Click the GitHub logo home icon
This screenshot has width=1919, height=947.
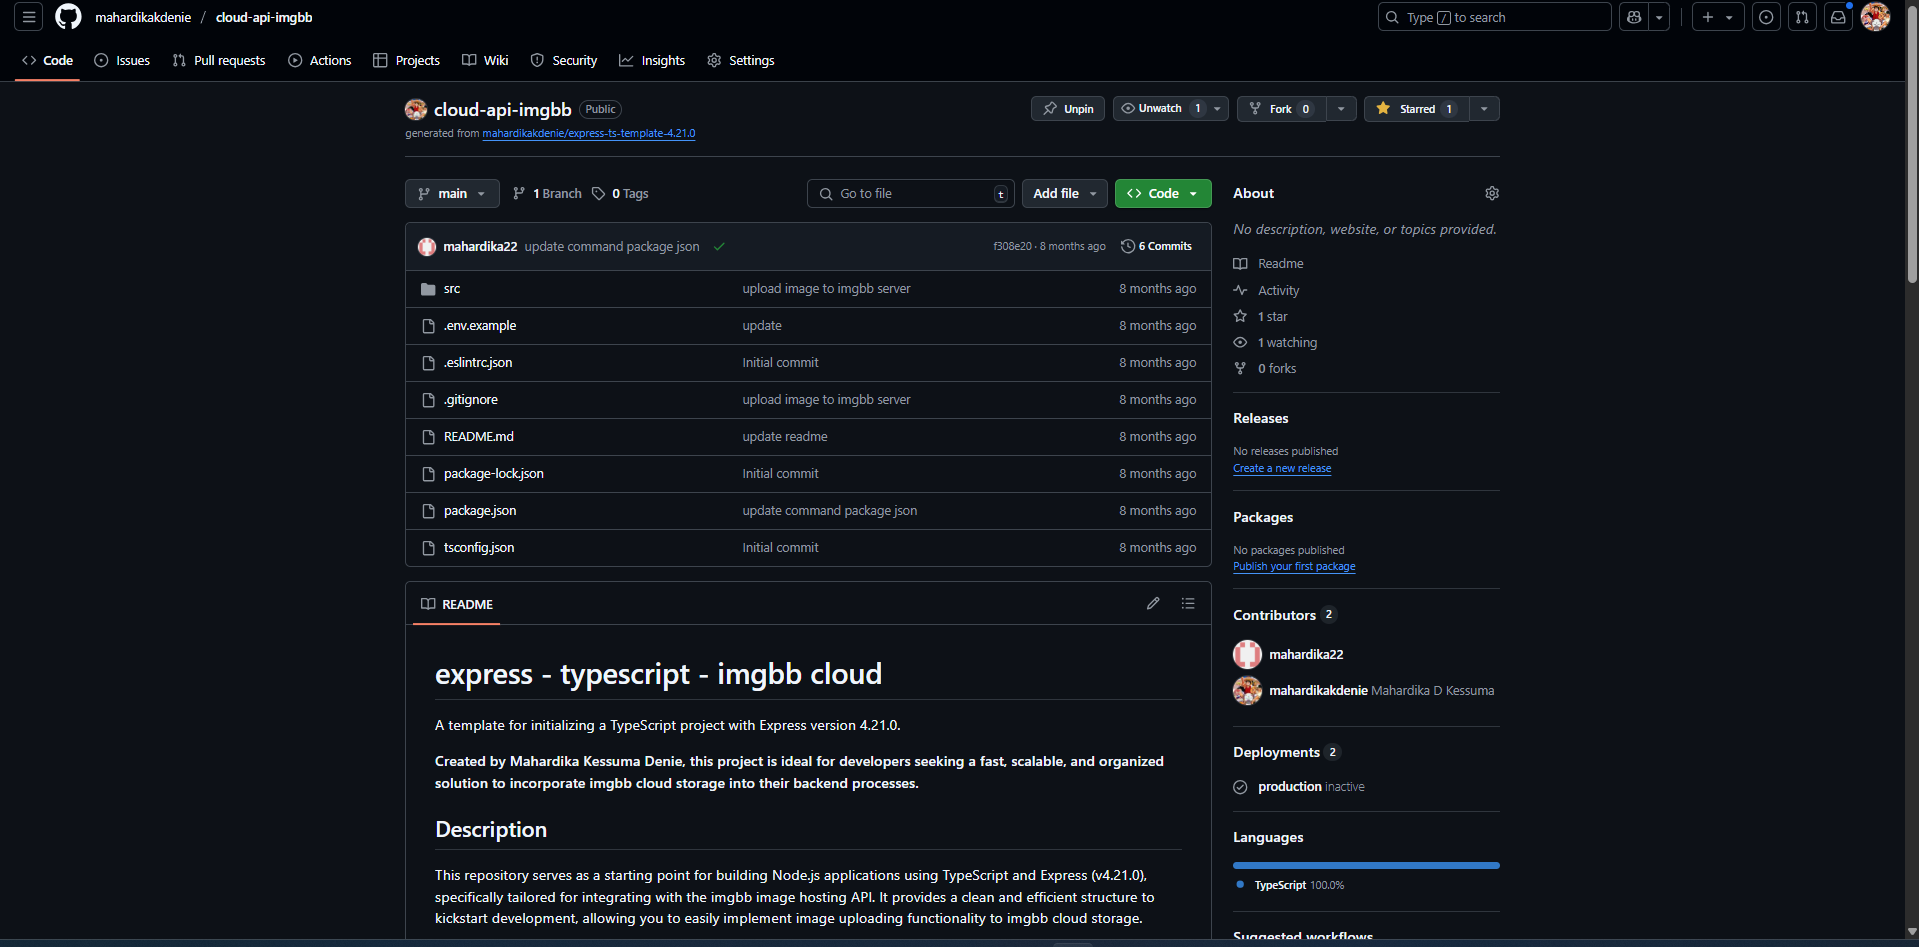pos(68,17)
